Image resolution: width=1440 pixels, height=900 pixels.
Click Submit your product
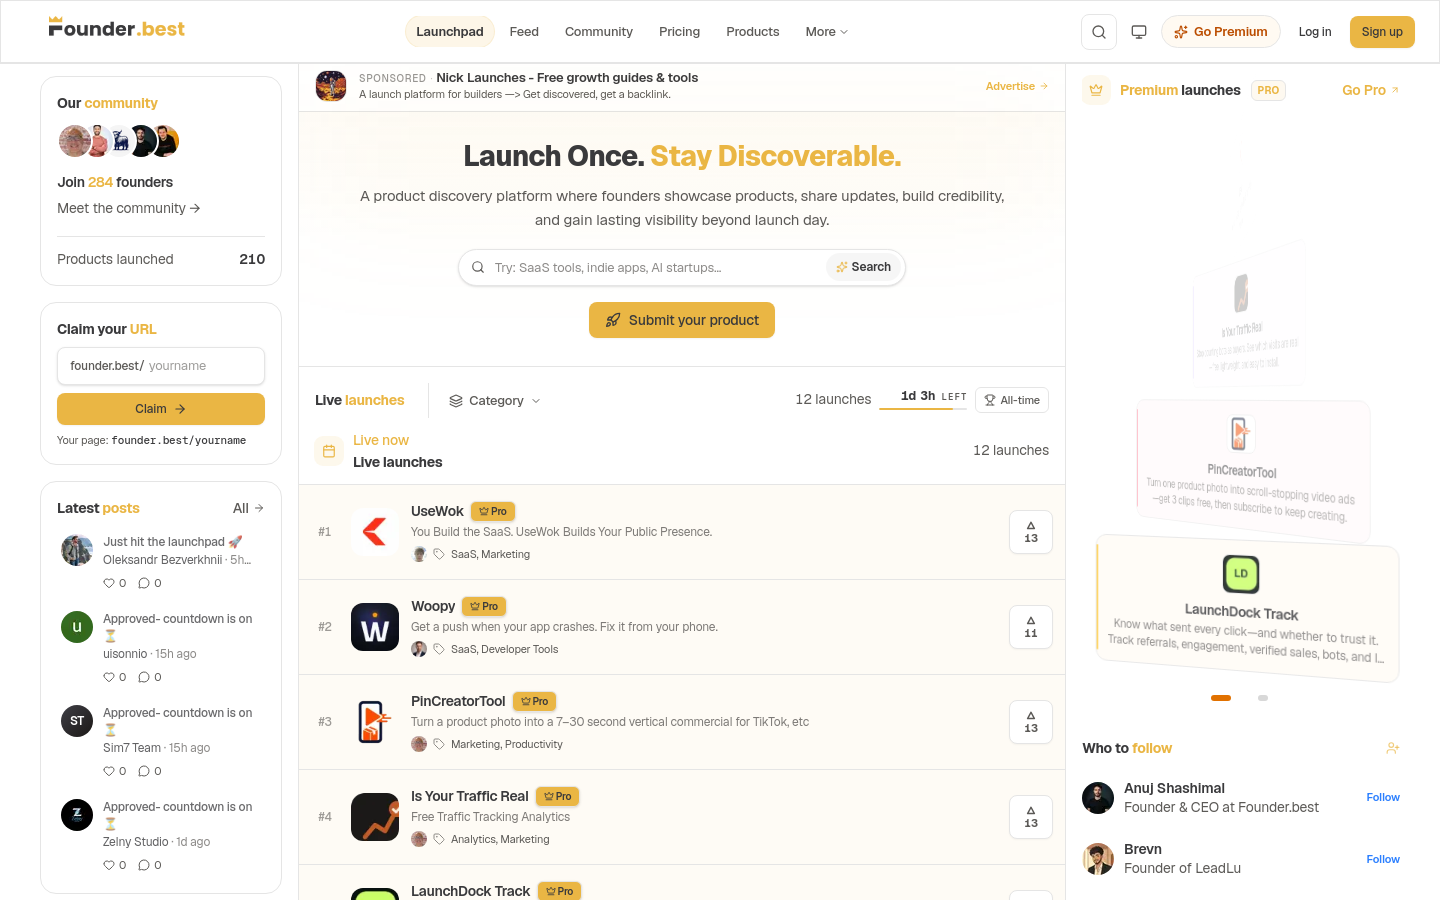(682, 320)
